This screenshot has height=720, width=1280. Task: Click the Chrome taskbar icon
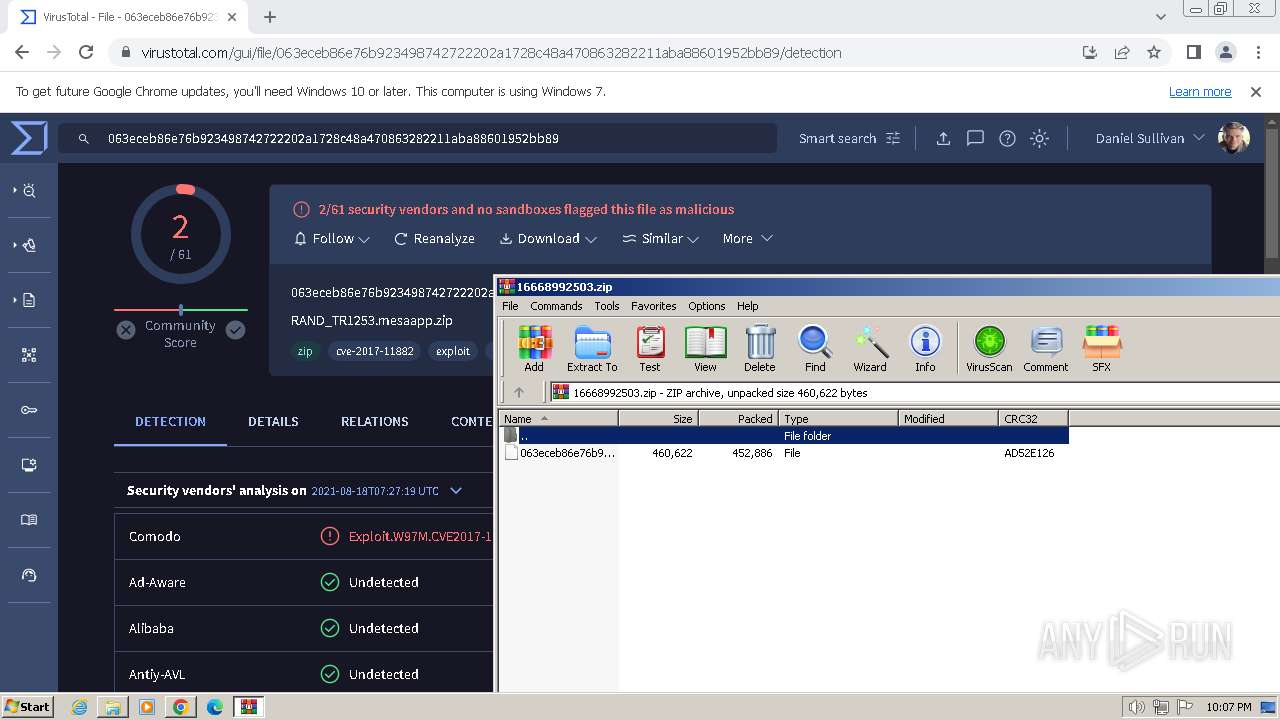[x=180, y=707]
